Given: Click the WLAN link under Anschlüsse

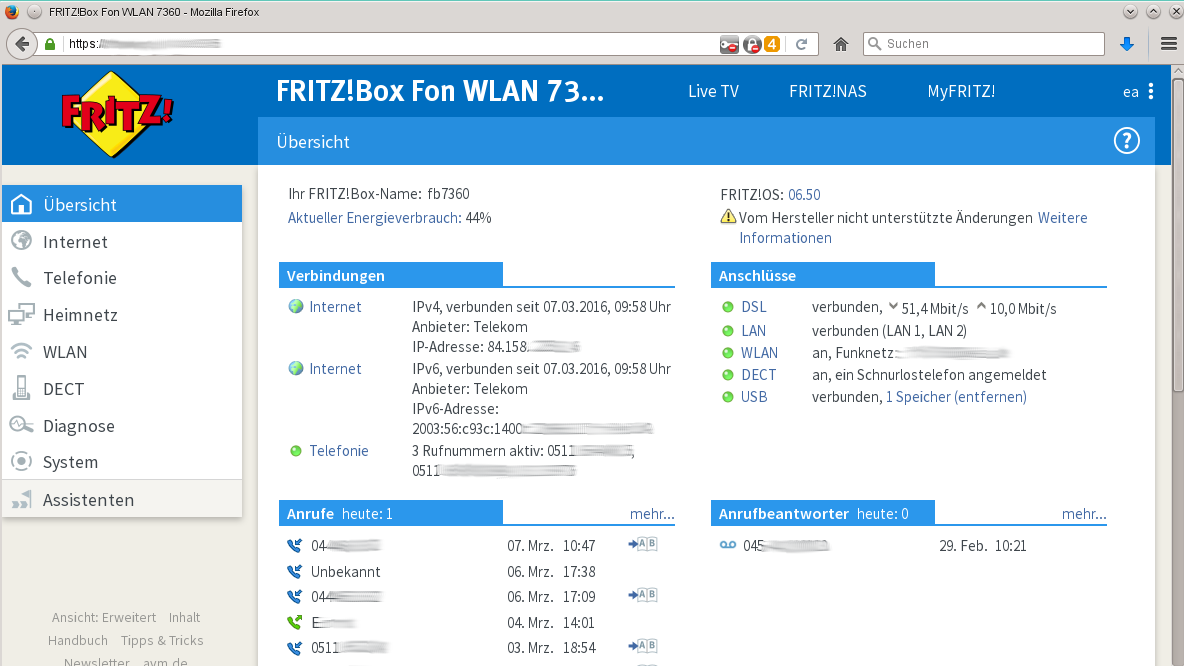Looking at the screenshot, I should point(759,353).
